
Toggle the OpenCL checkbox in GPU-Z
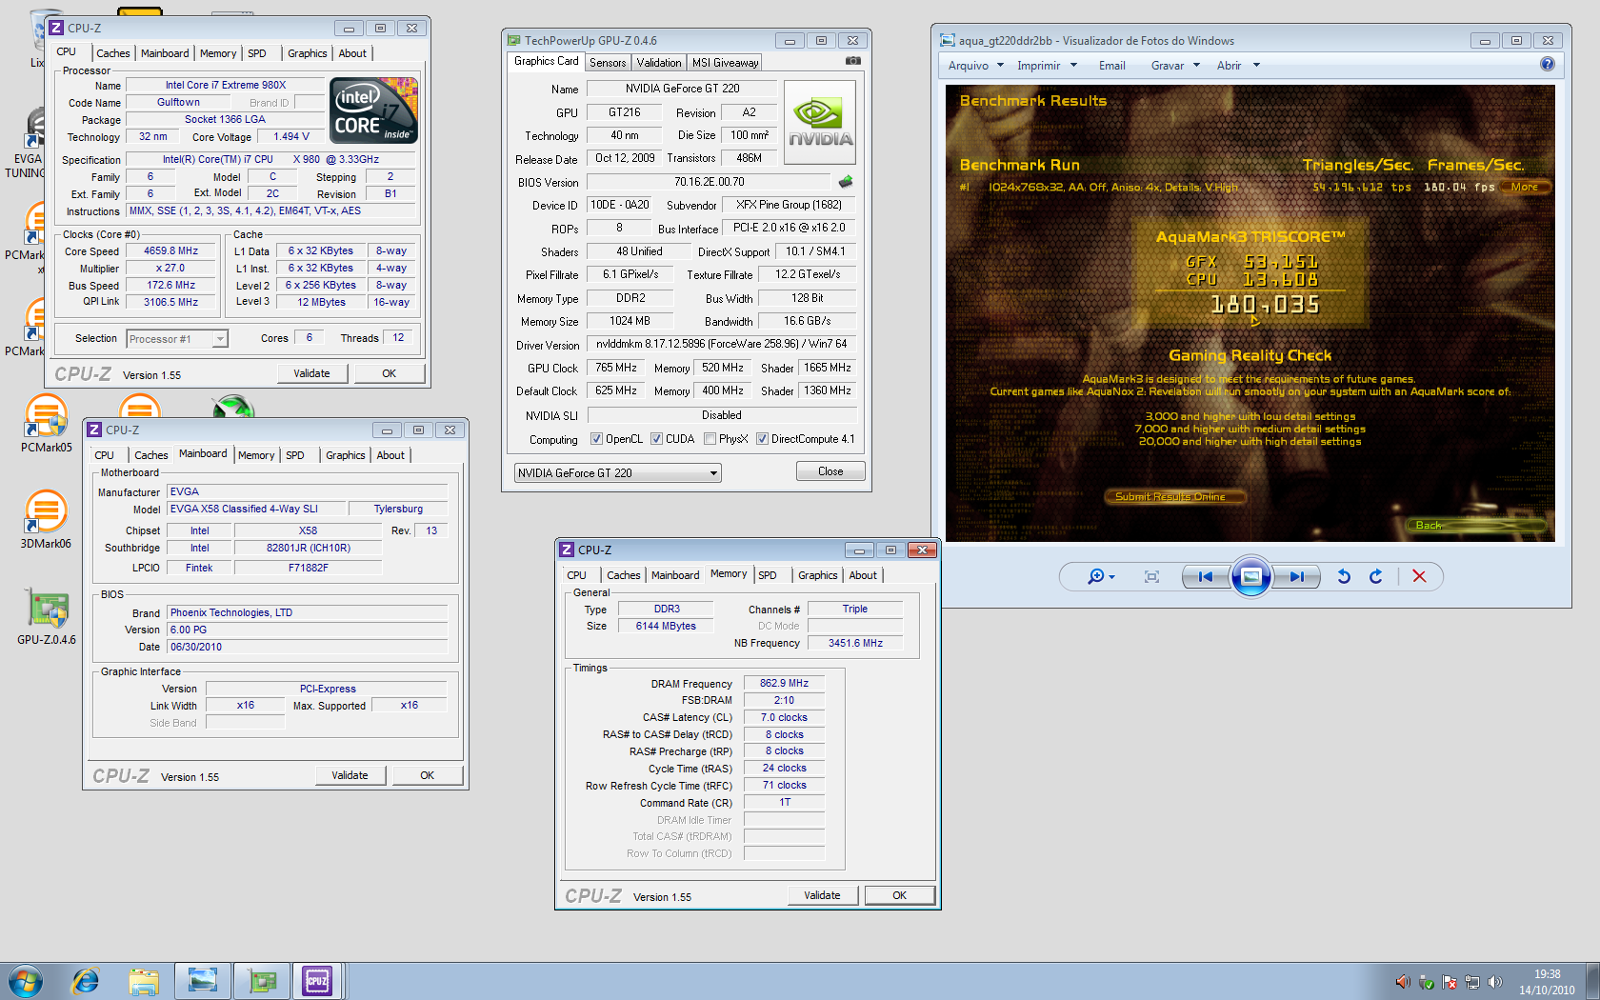tap(597, 439)
